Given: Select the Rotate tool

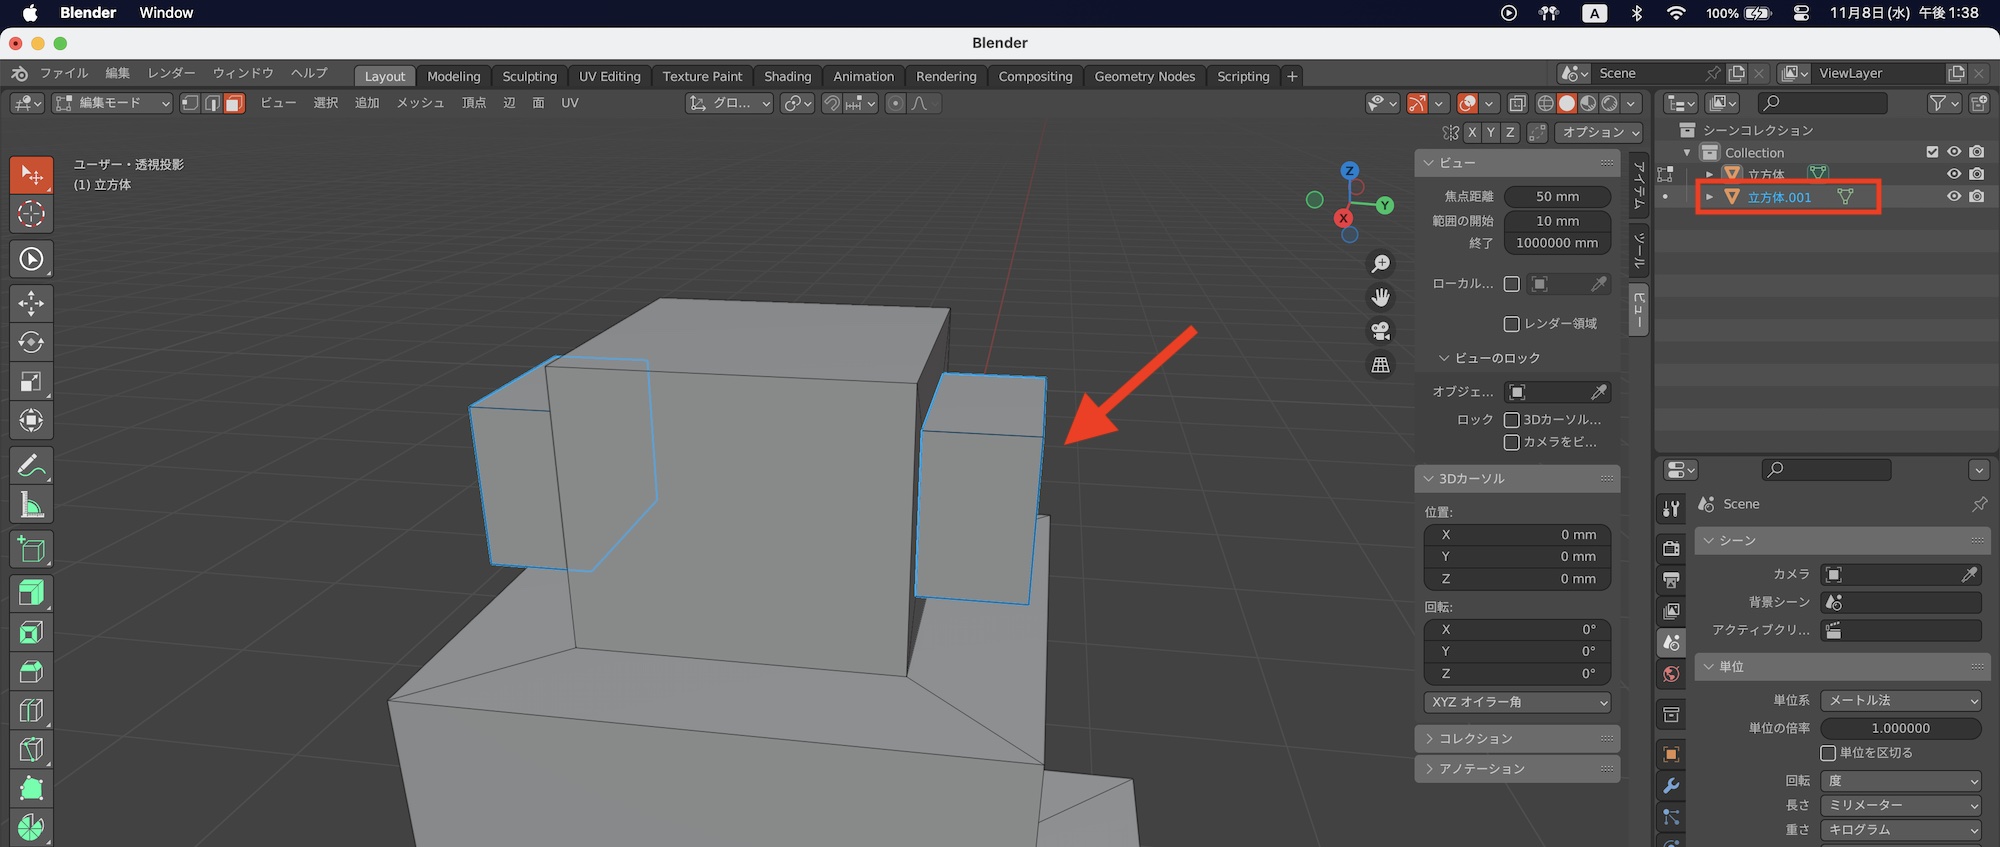Looking at the screenshot, I should tap(31, 342).
